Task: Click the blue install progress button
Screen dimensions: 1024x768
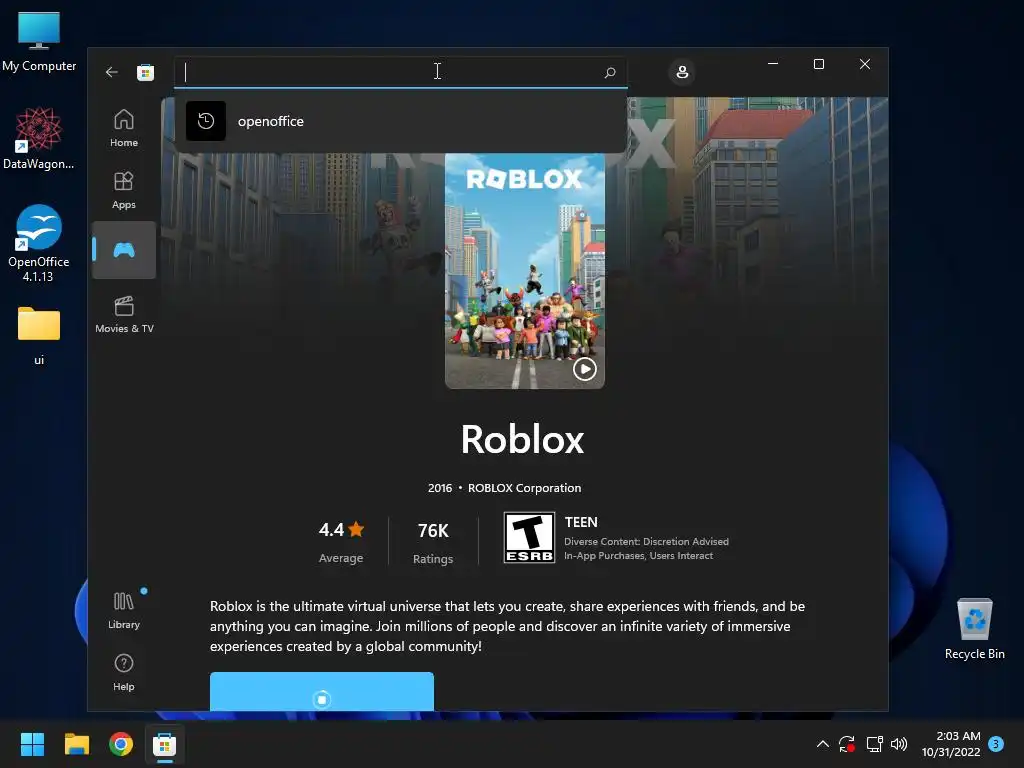Action: (322, 691)
